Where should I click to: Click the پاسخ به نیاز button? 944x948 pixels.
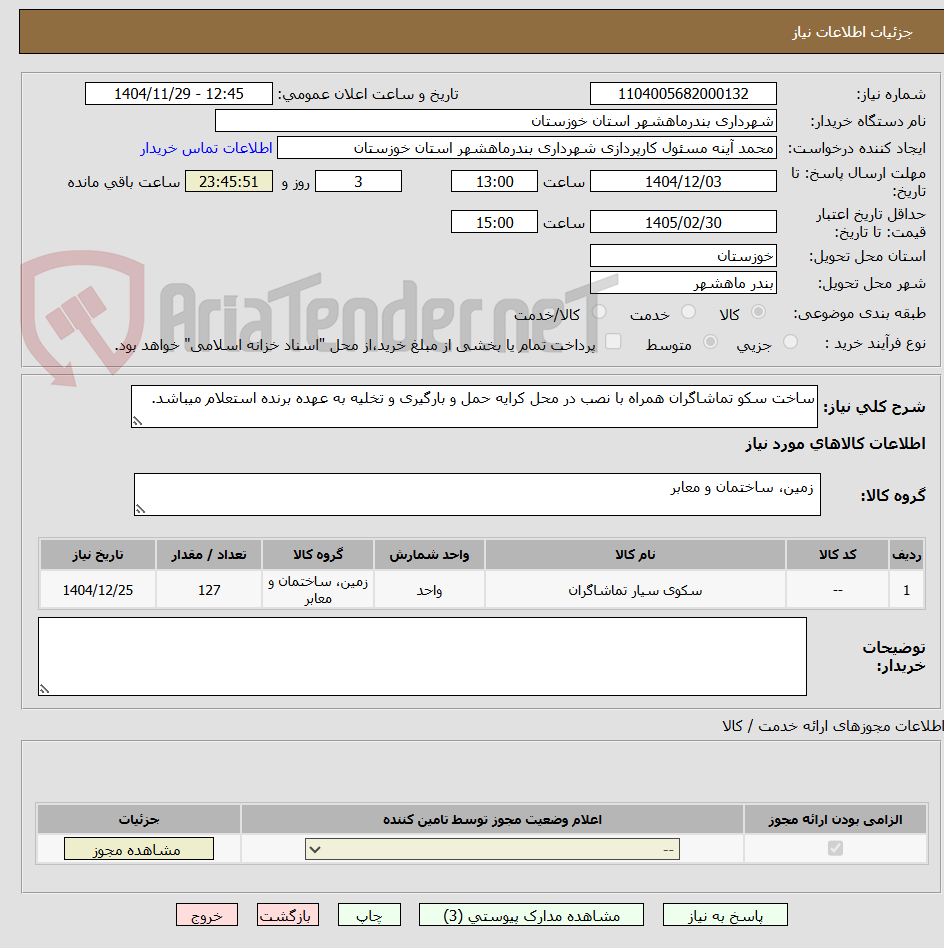725,915
